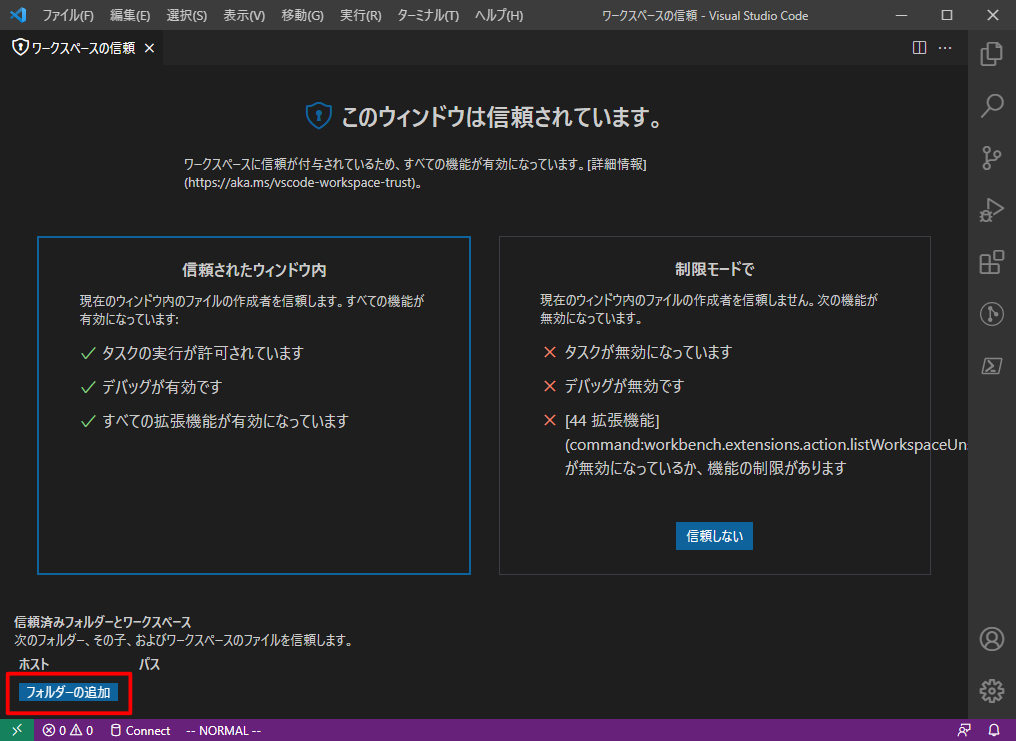The image size is (1016, 741).
Task: Click the [44 拡張機能] link text
Action: tap(612, 421)
